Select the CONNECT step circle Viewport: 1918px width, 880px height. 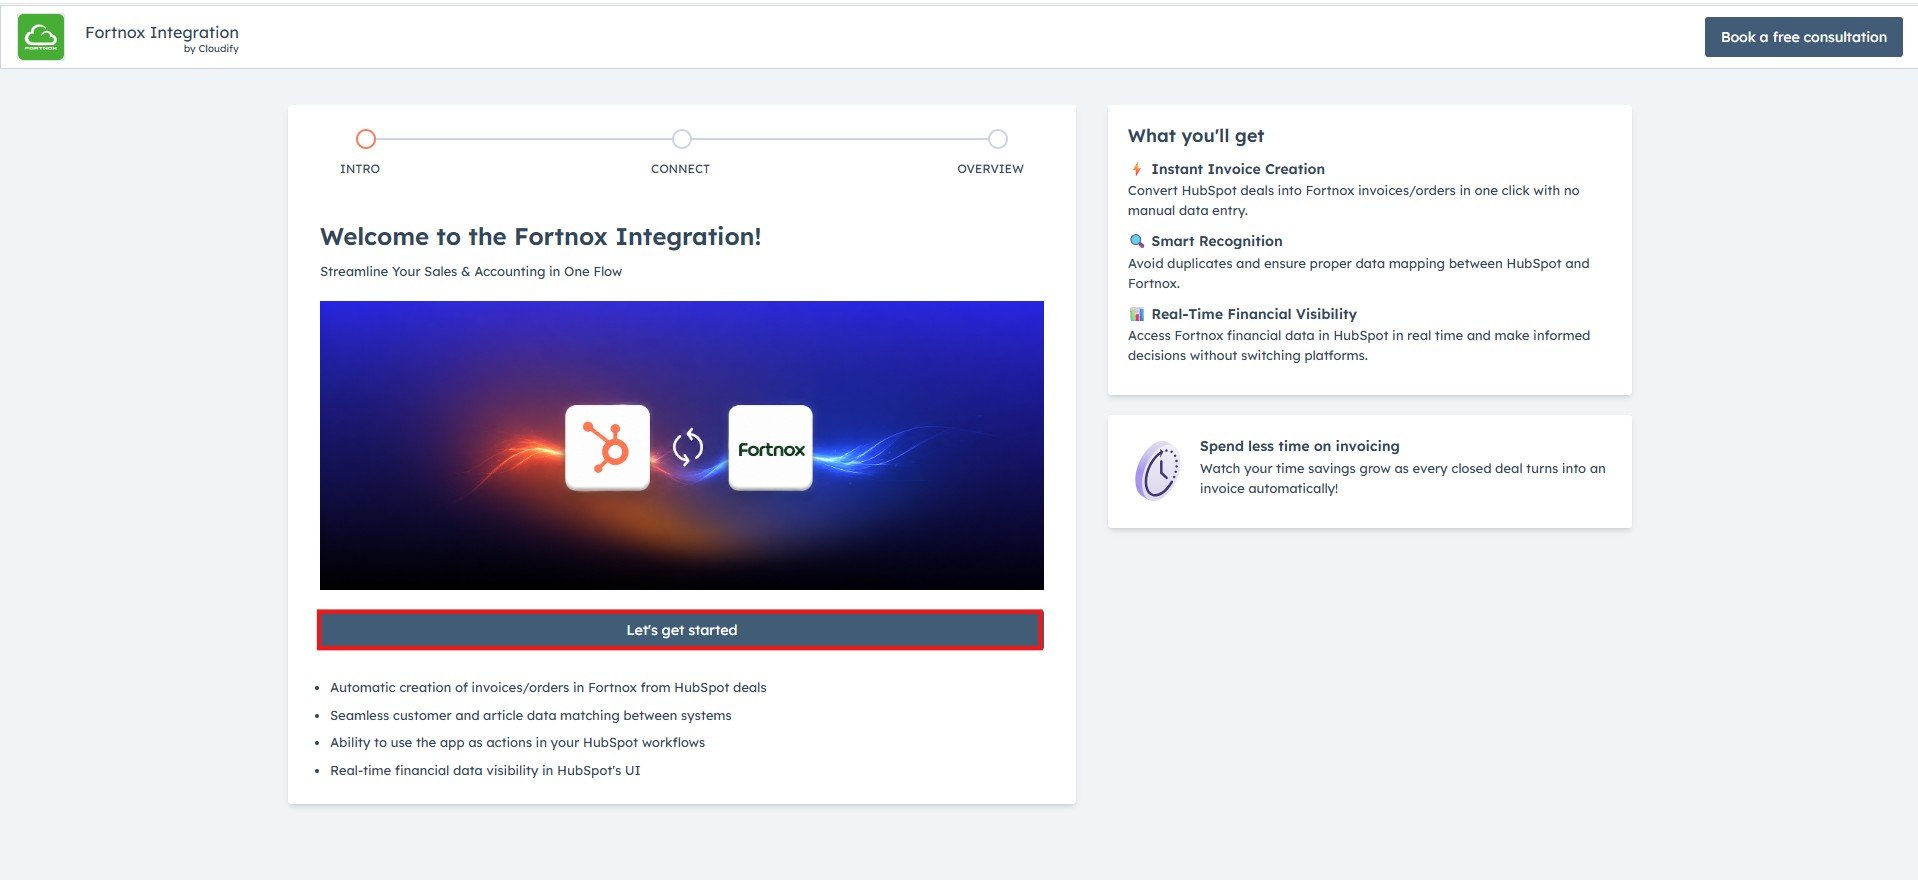682,139
